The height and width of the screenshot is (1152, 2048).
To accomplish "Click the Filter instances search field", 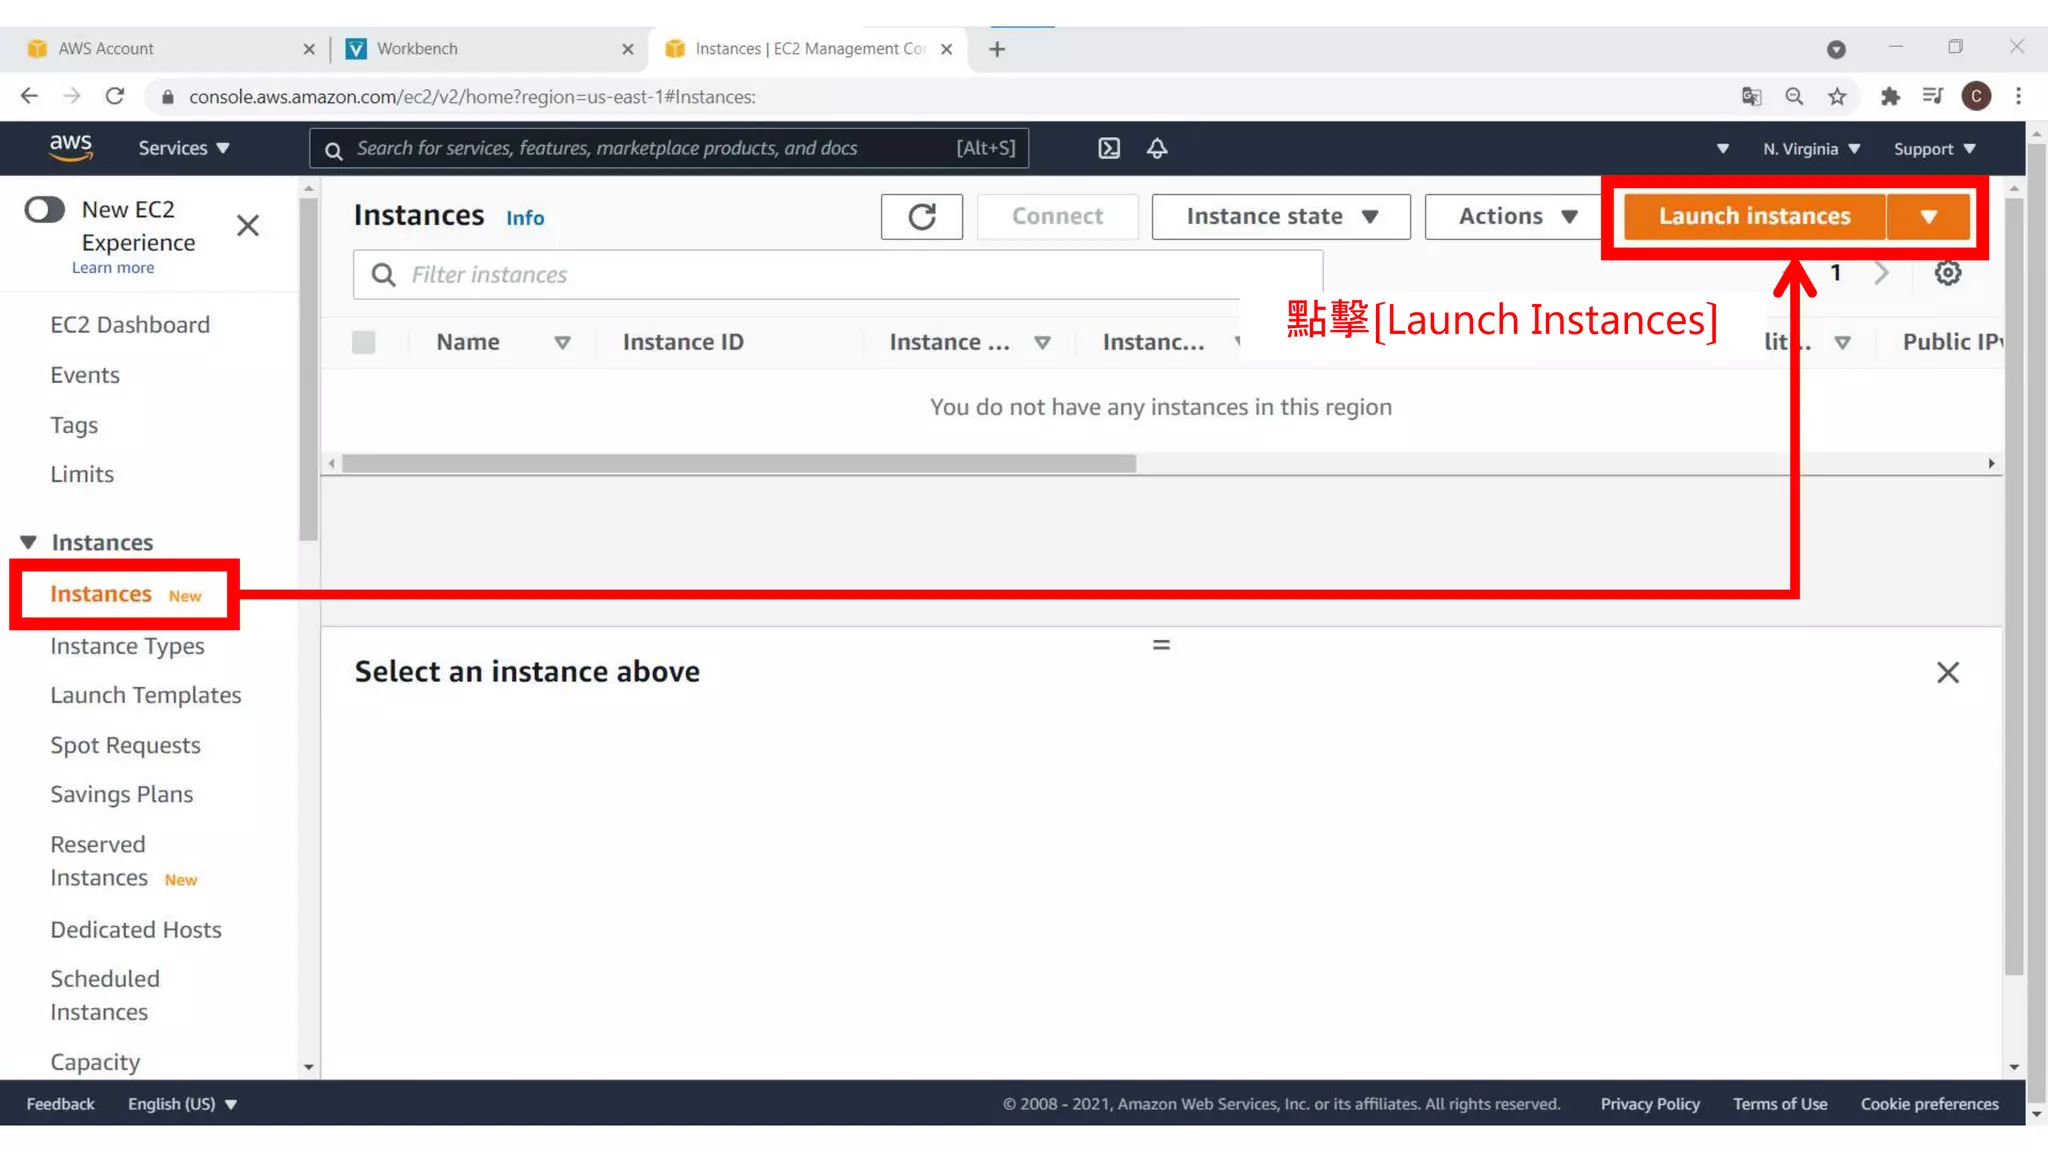I will pyautogui.click(x=838, y=274).
